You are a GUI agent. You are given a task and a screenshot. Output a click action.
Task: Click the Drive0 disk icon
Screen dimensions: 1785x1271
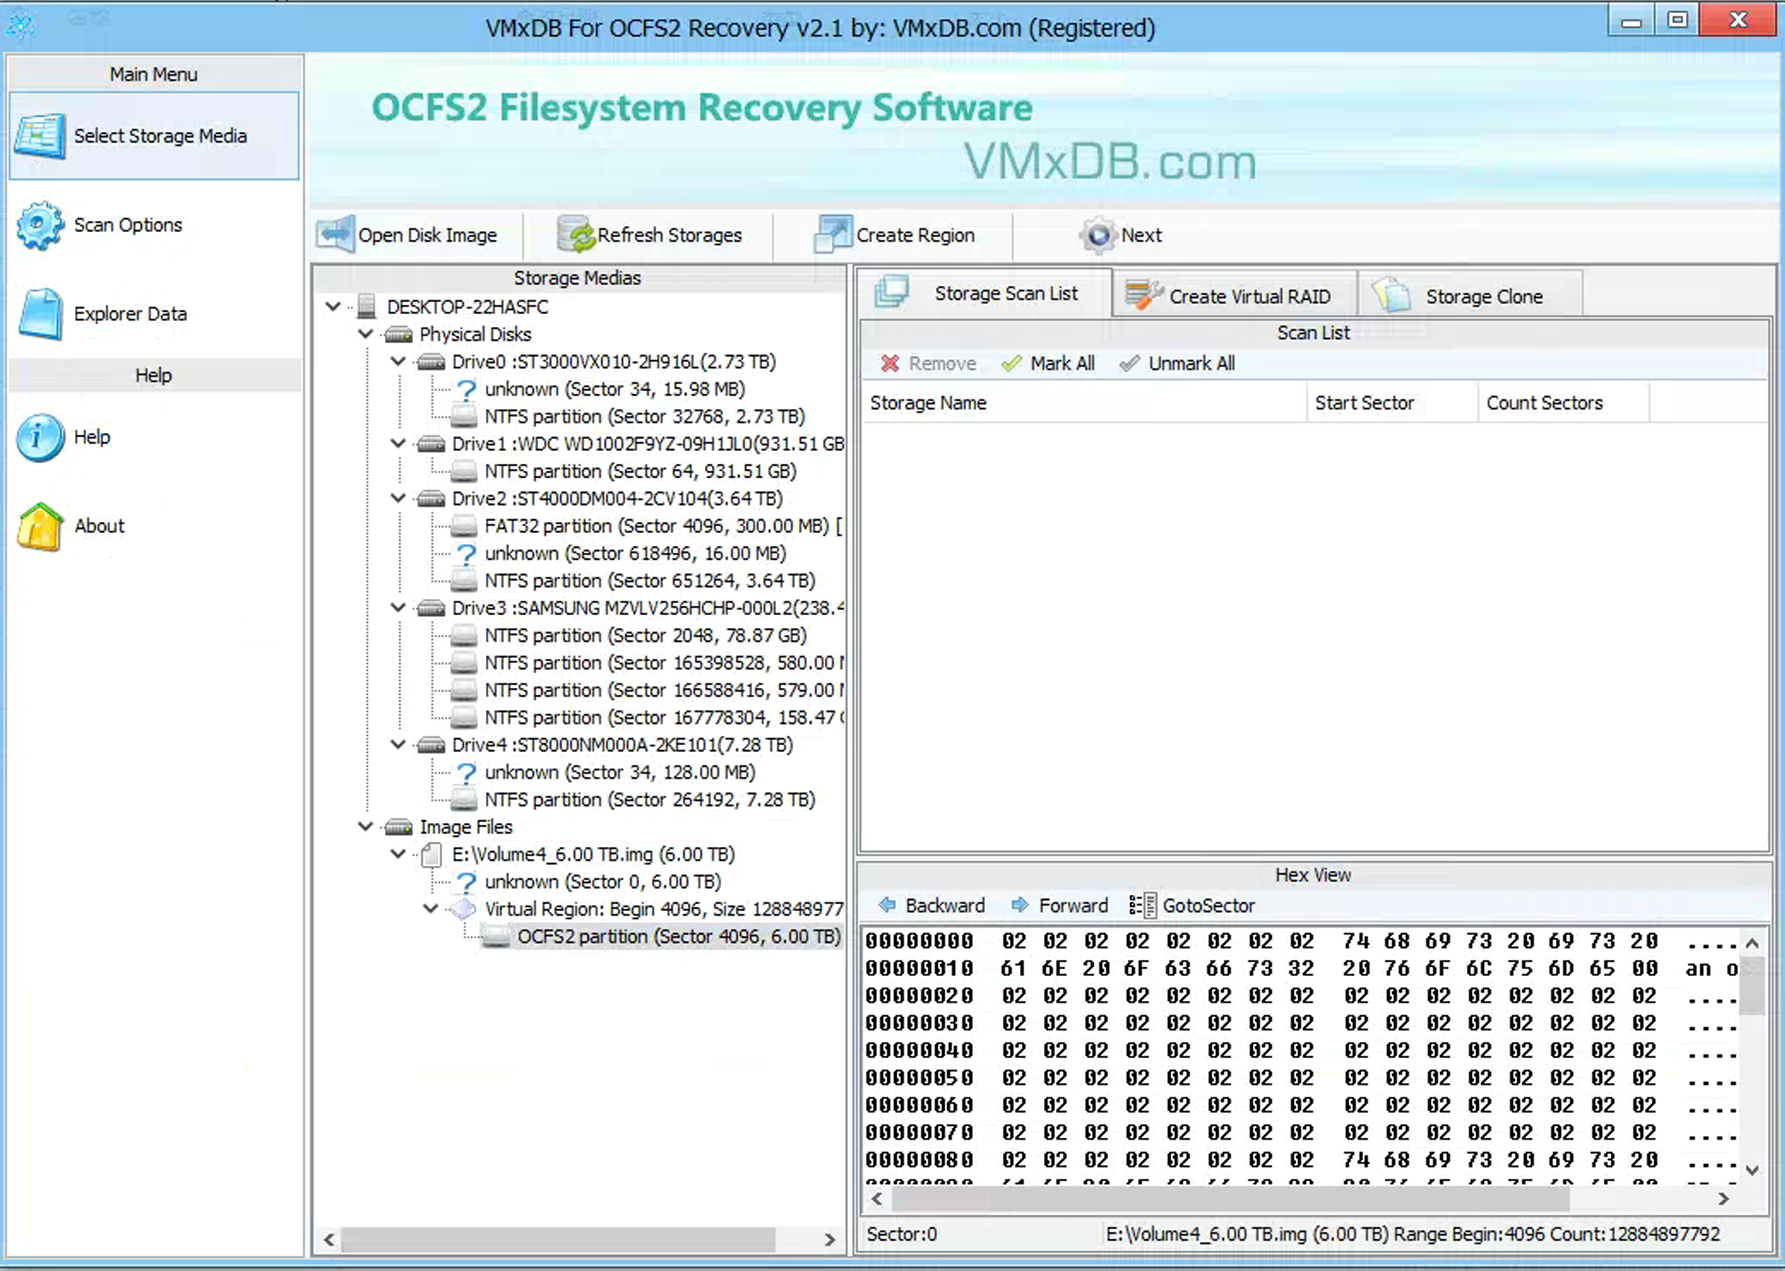[431, 362]
